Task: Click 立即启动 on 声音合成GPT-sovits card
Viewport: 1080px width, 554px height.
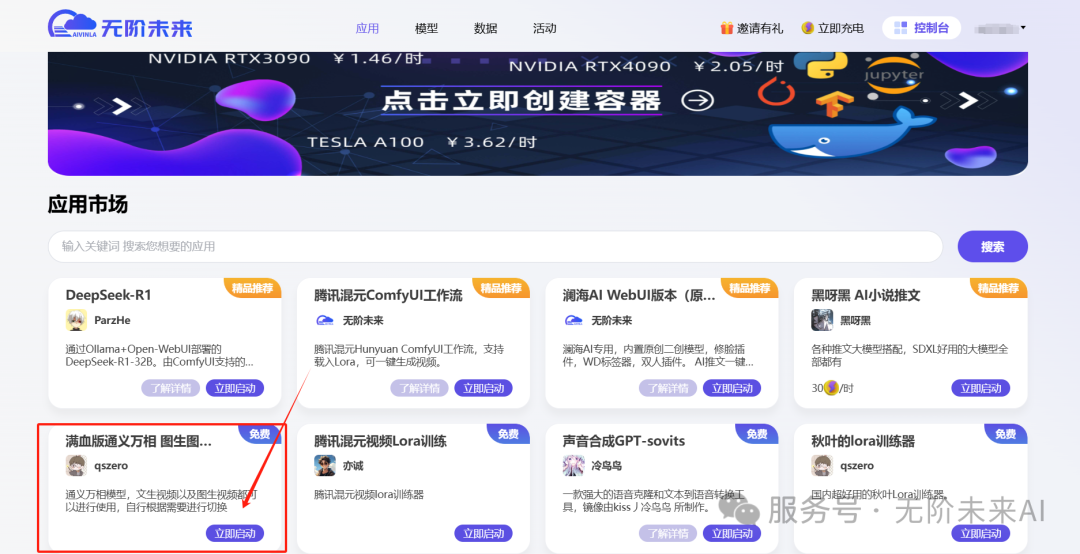Action: [732, 533]
